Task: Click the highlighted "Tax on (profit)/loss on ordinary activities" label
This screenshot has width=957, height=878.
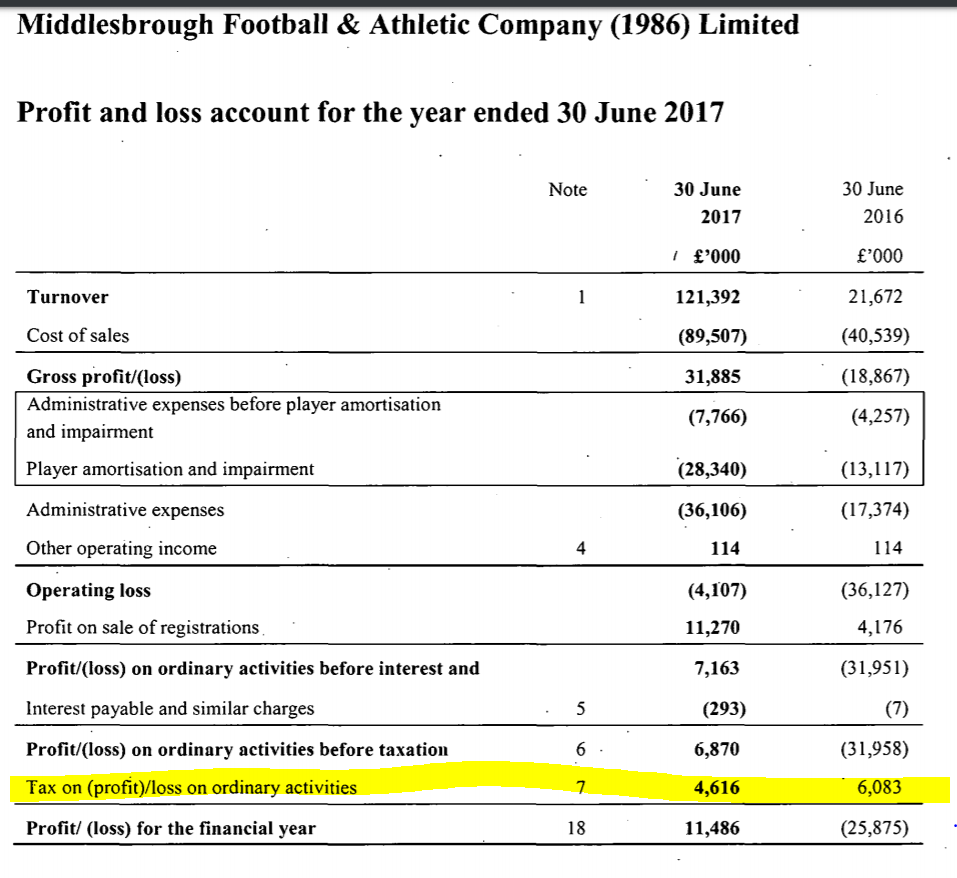Action: (191, 788)
